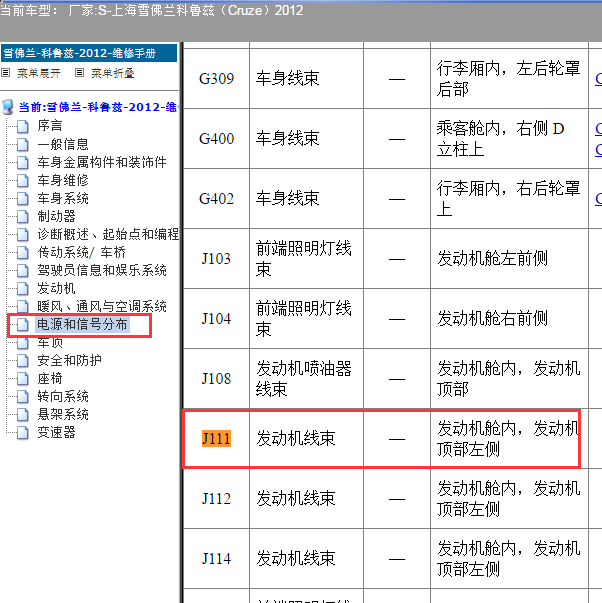Open the 一般信息 section
The width and height of the screenshot is (602, 603).
click(x=63, y=144)
